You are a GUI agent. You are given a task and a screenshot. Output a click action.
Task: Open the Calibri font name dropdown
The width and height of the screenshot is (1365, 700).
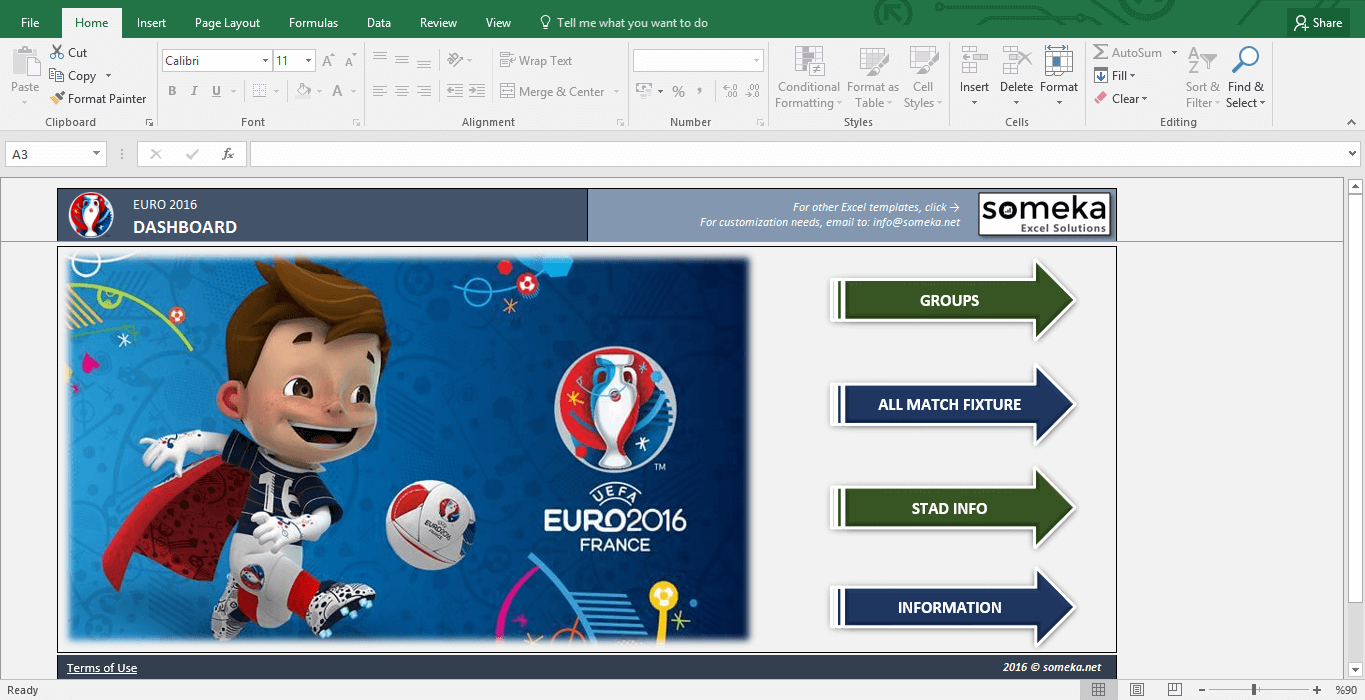(265, 61)
